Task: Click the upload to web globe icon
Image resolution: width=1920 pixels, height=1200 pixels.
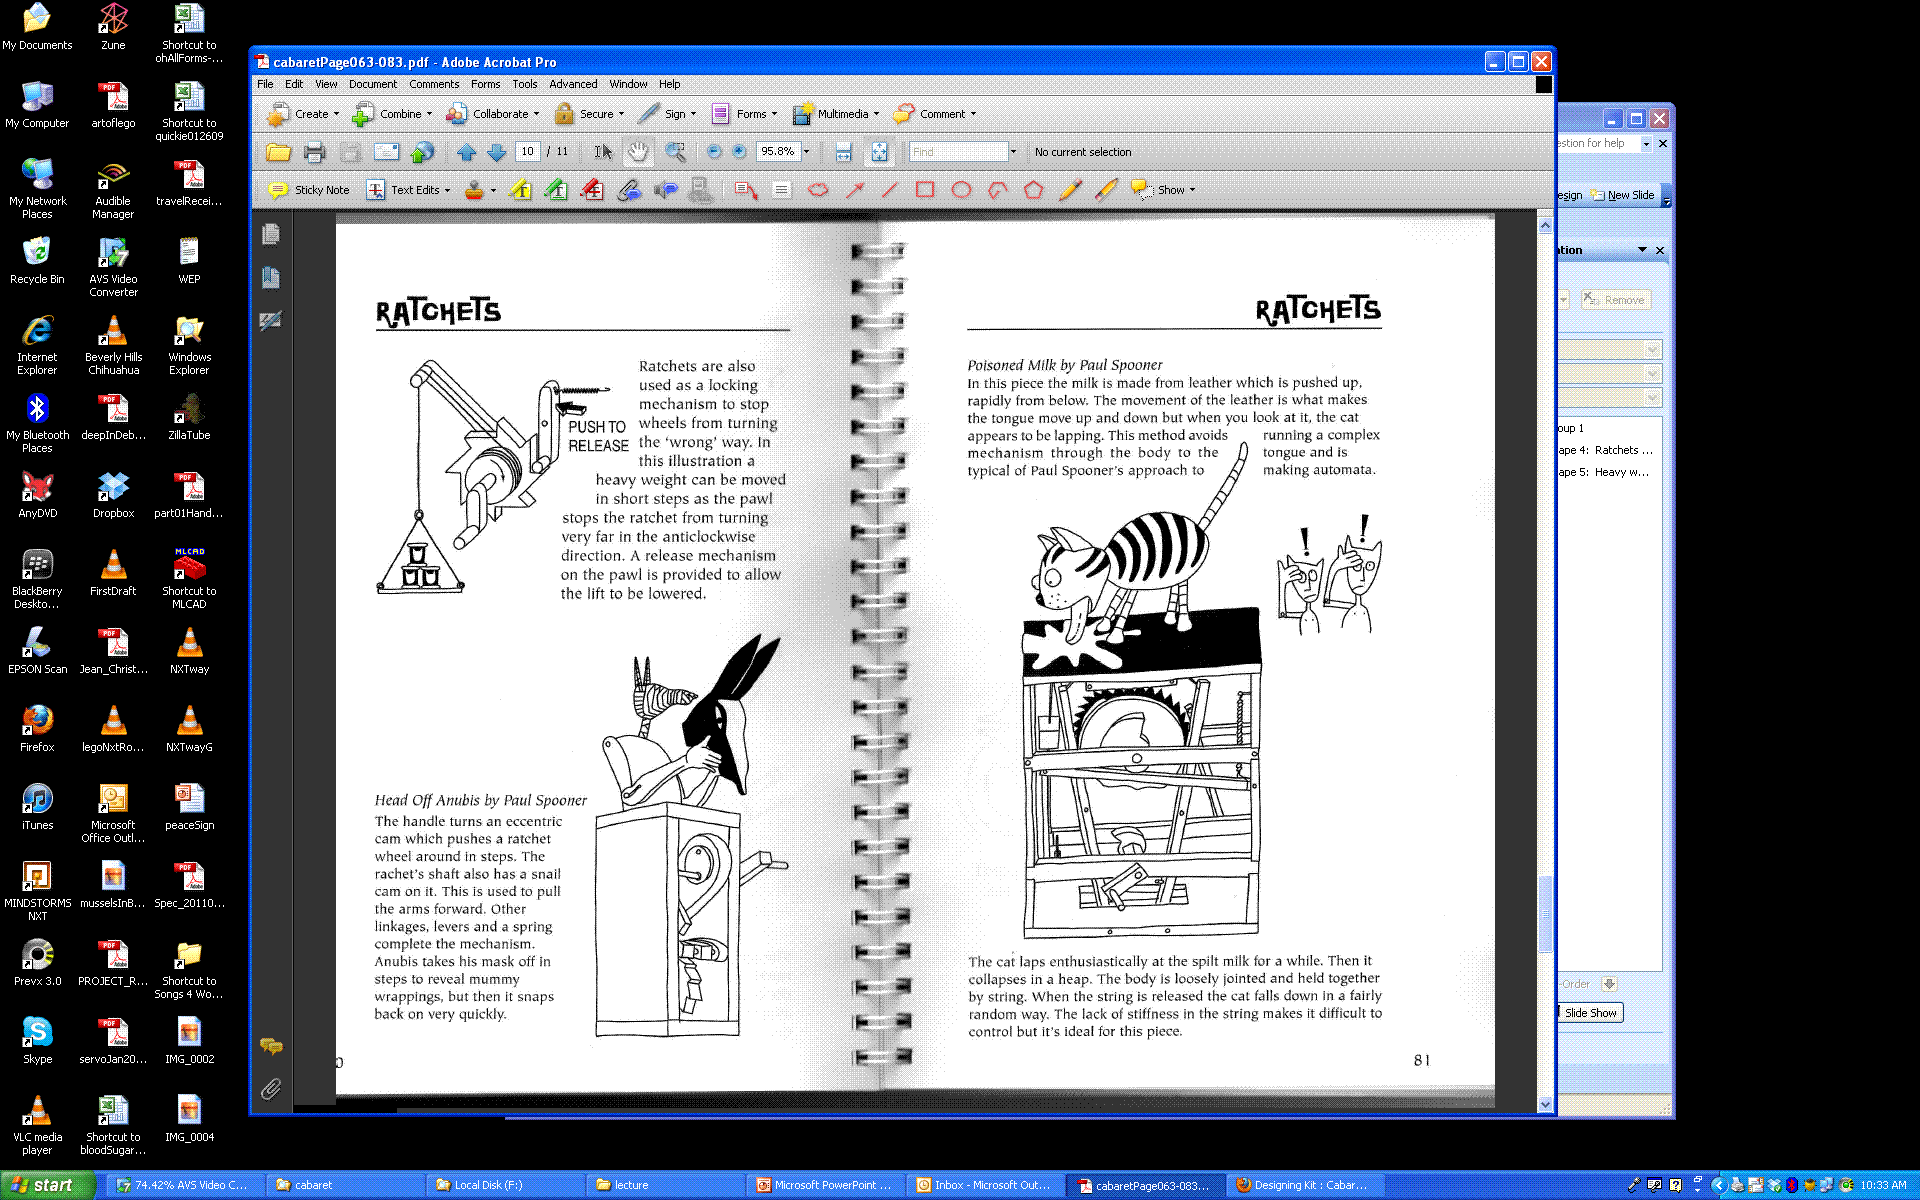Action: pyautogui.click(x=423, y=152)
